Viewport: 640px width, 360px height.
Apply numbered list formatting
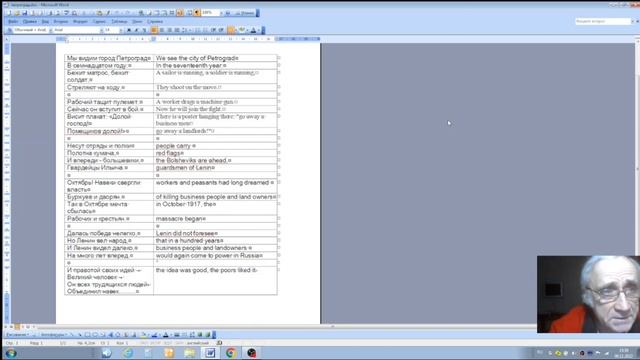[x=198, y=30]
